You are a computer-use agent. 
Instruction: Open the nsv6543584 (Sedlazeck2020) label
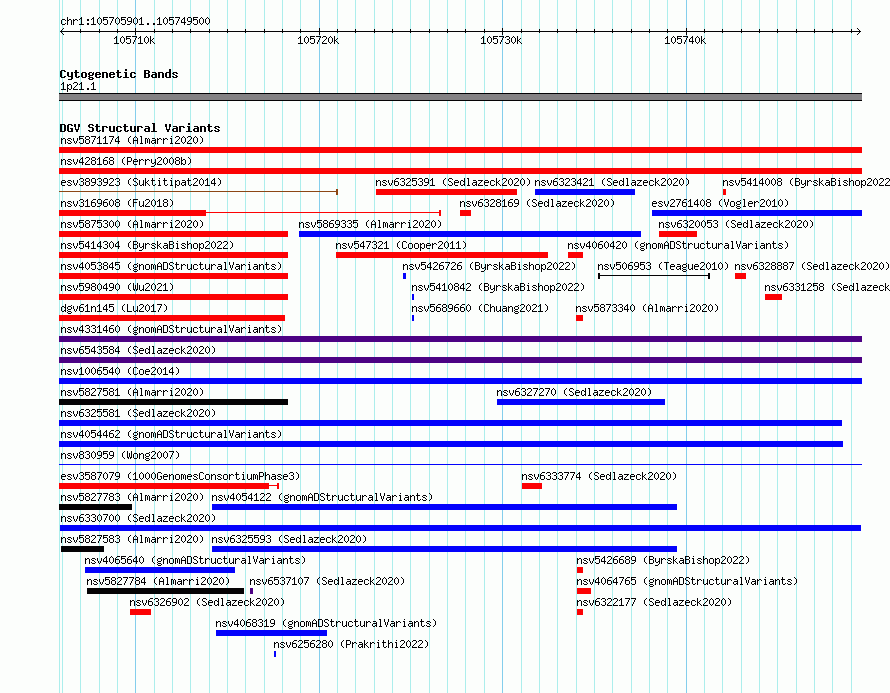pyautogui.click(x=138, y=350)
